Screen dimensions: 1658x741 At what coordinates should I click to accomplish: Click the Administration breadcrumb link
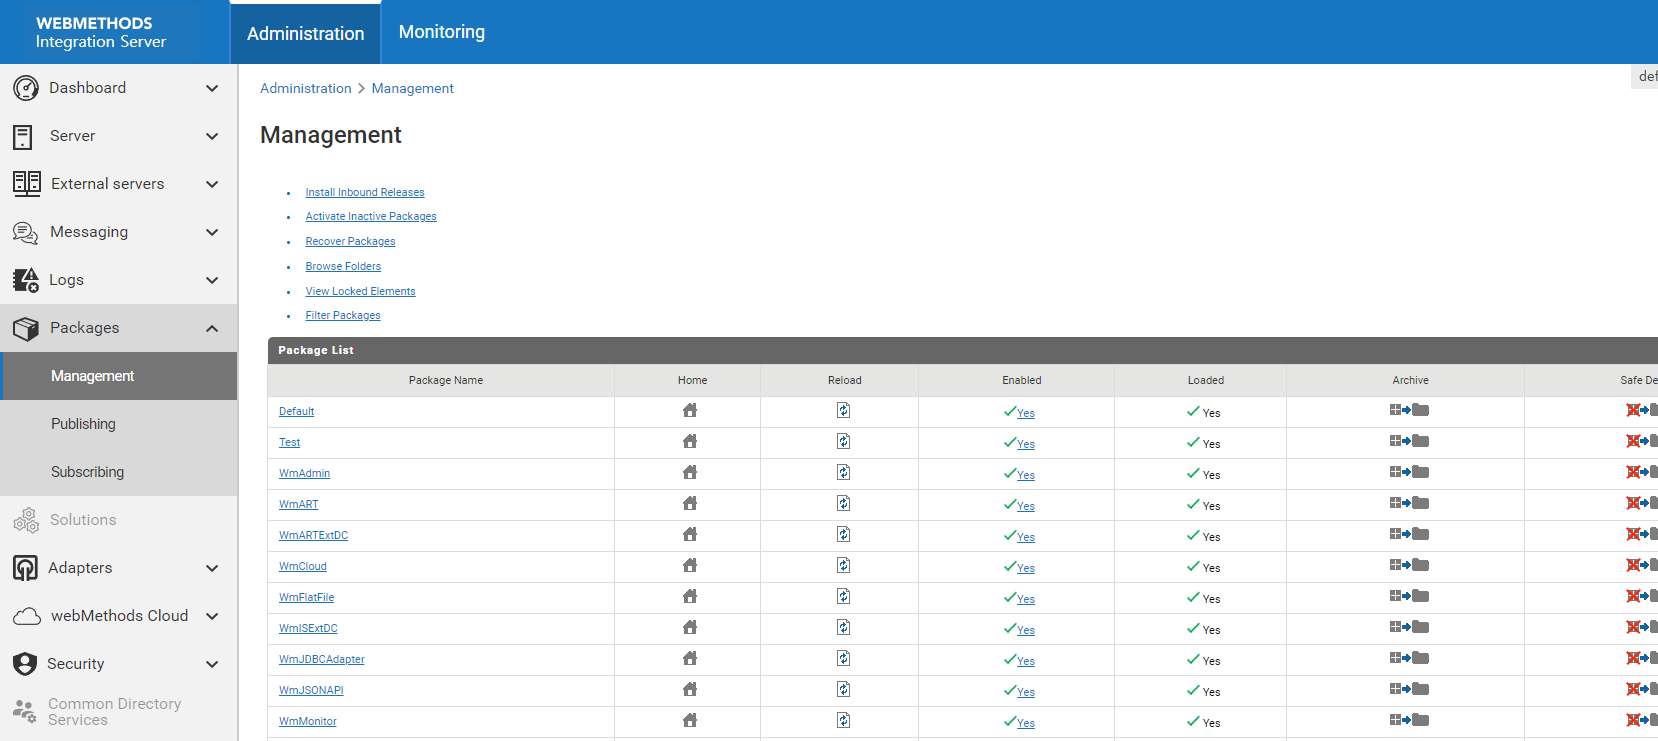click(x=306, y=88)
